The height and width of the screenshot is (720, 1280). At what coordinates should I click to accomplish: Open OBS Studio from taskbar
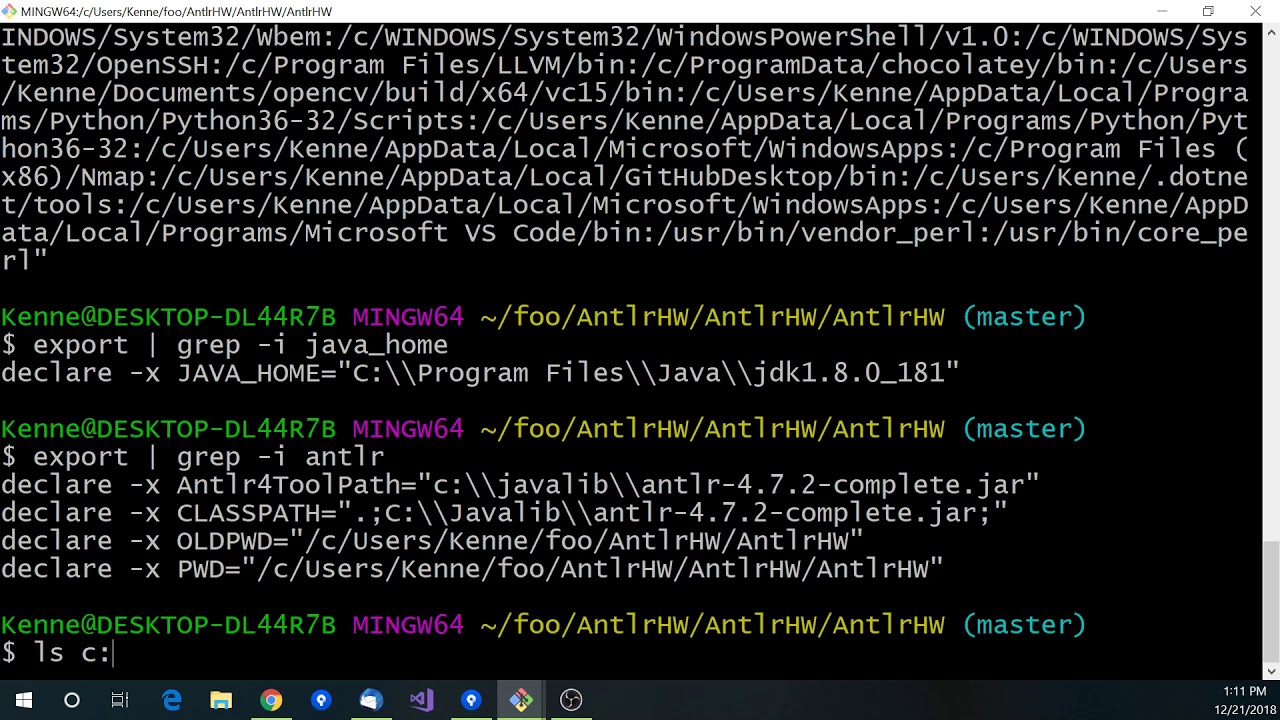click(x=571, y=700)
